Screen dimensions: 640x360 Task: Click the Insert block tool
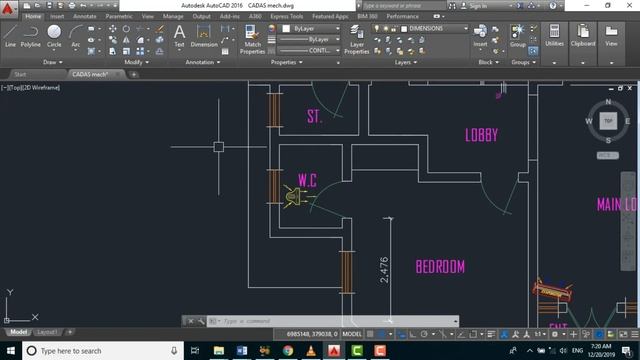480,36
